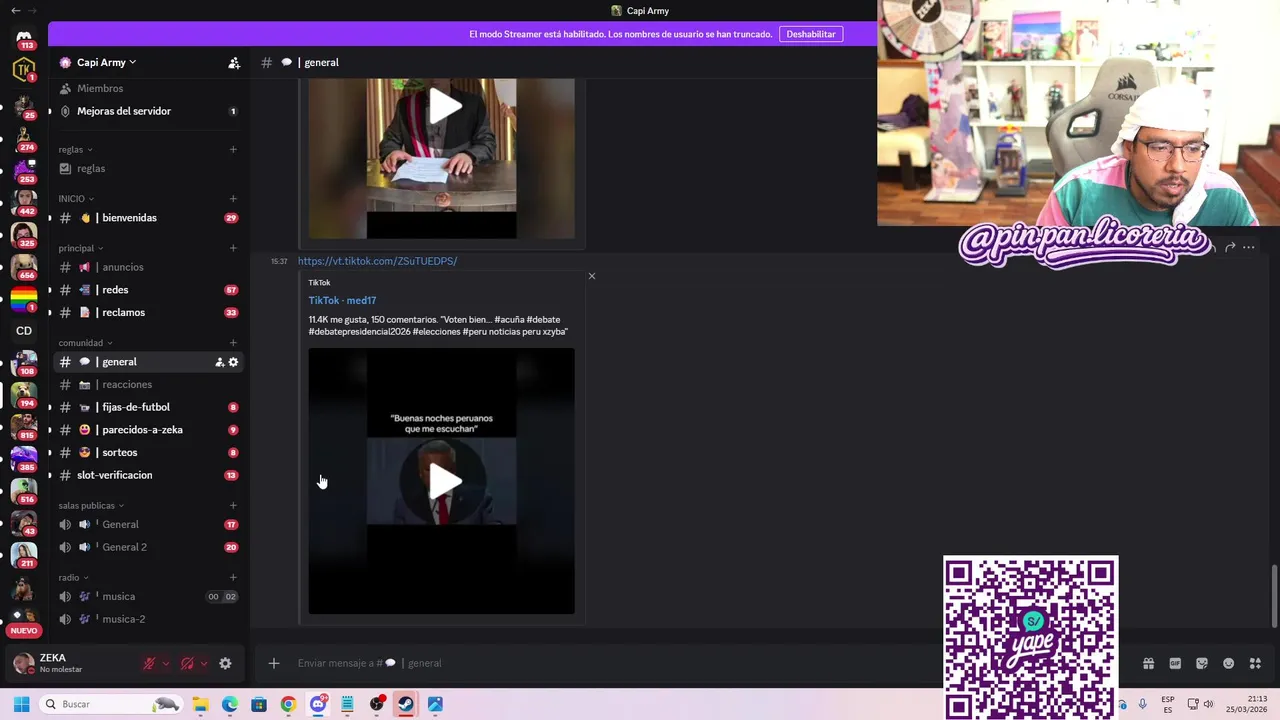The image size is (1280, 720).
Task: Click the taskbar Buscar search box
Action: [110, 704]
